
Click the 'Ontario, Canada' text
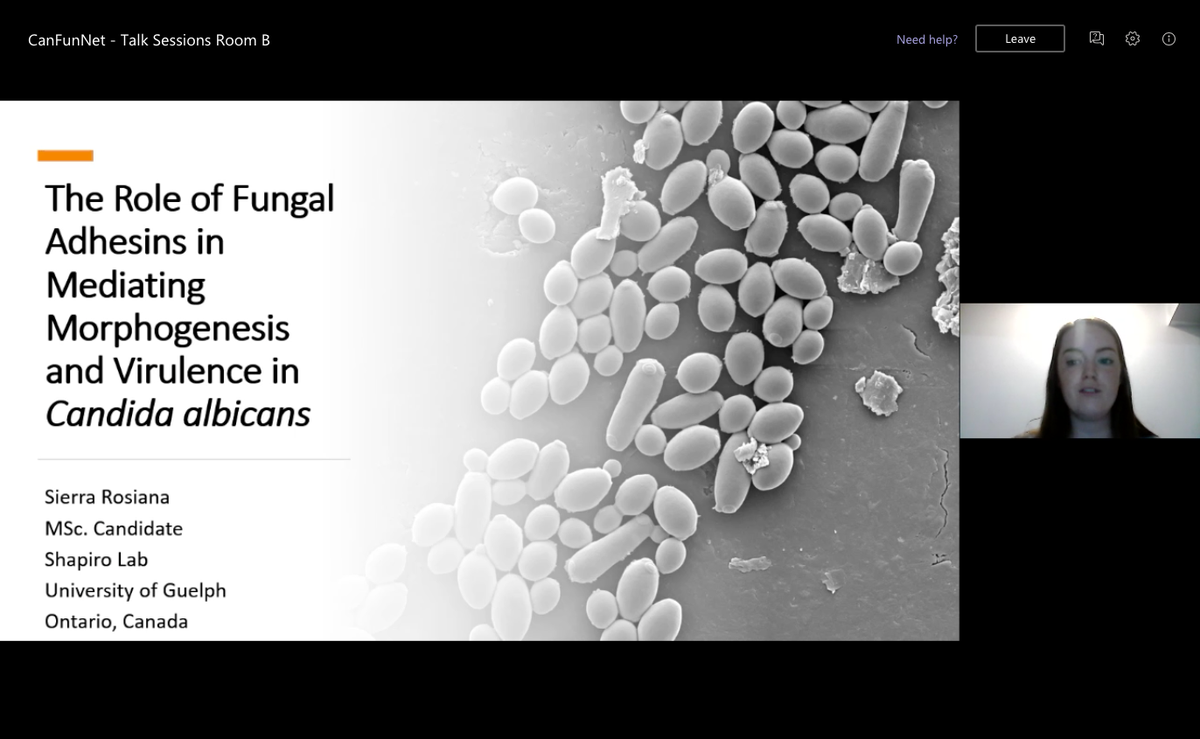[x=116, y=621]
